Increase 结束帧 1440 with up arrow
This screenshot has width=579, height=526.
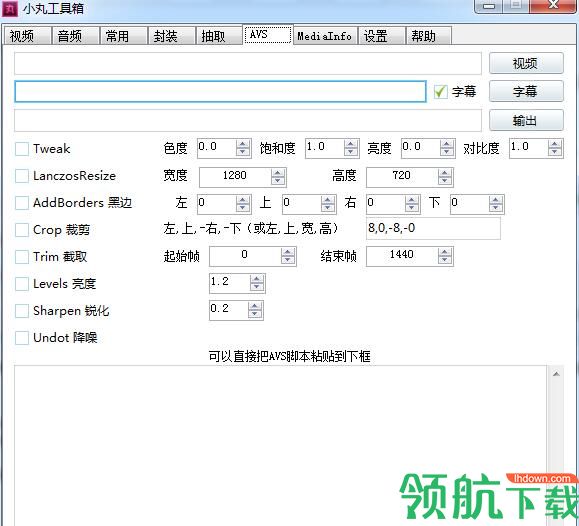(x=445, y=252)
